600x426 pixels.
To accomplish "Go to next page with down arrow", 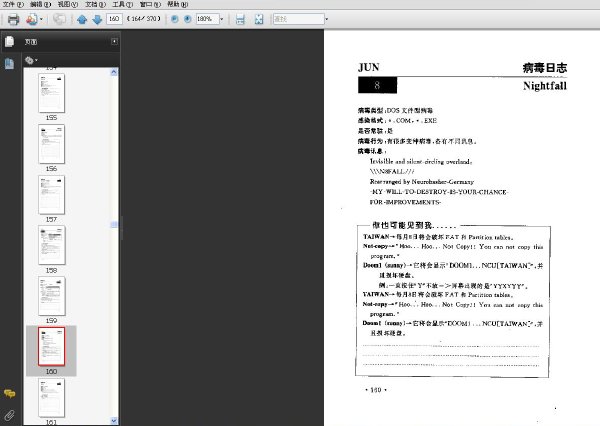I will coord(97,19).
